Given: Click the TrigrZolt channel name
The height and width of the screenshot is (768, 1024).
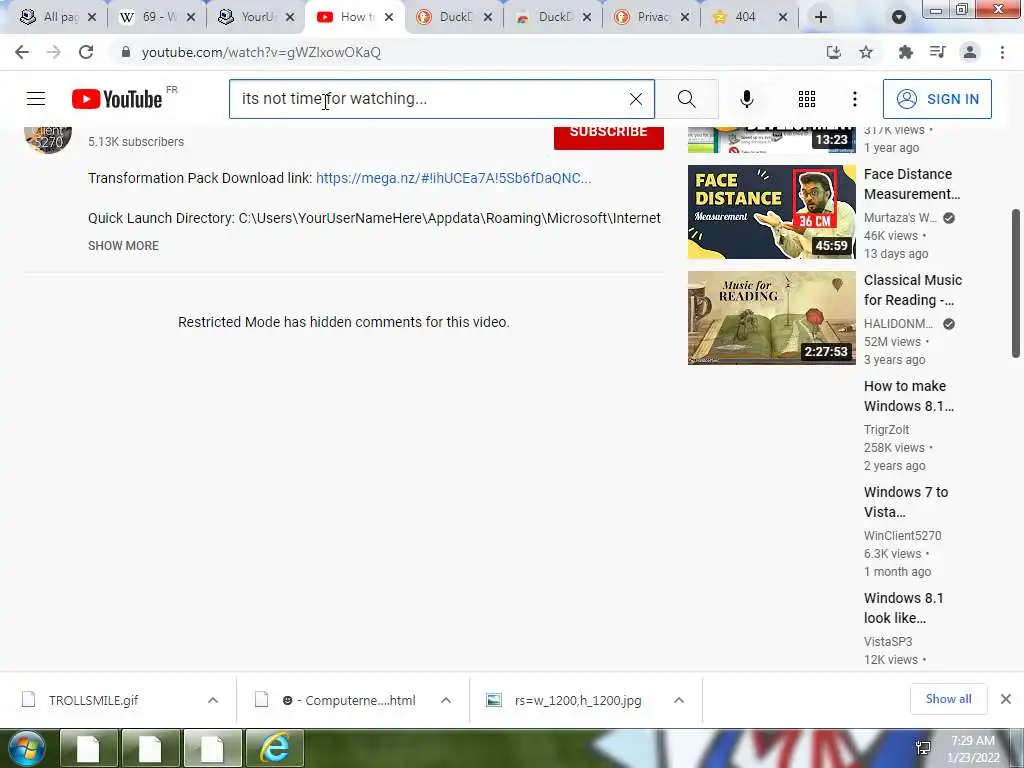Looking at the screenshot, I should pos(886,430).
